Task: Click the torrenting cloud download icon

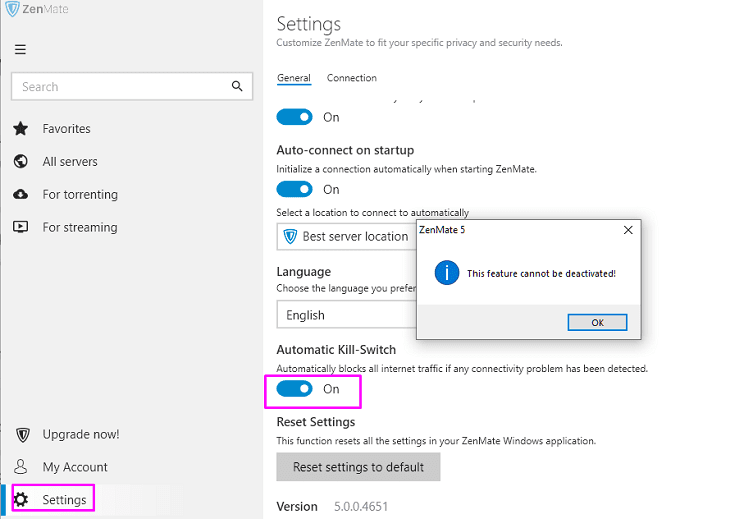Action: pos(21,194)
